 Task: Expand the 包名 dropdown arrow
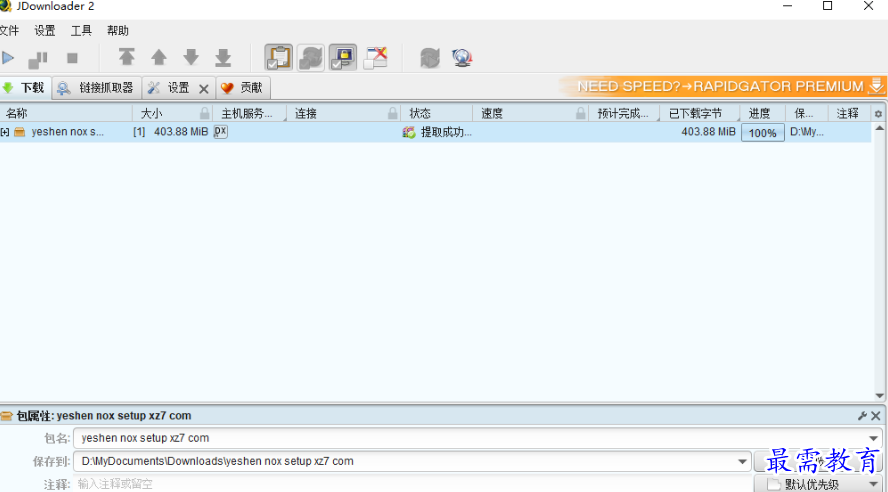pyautogui.click(x=873, y=438)
